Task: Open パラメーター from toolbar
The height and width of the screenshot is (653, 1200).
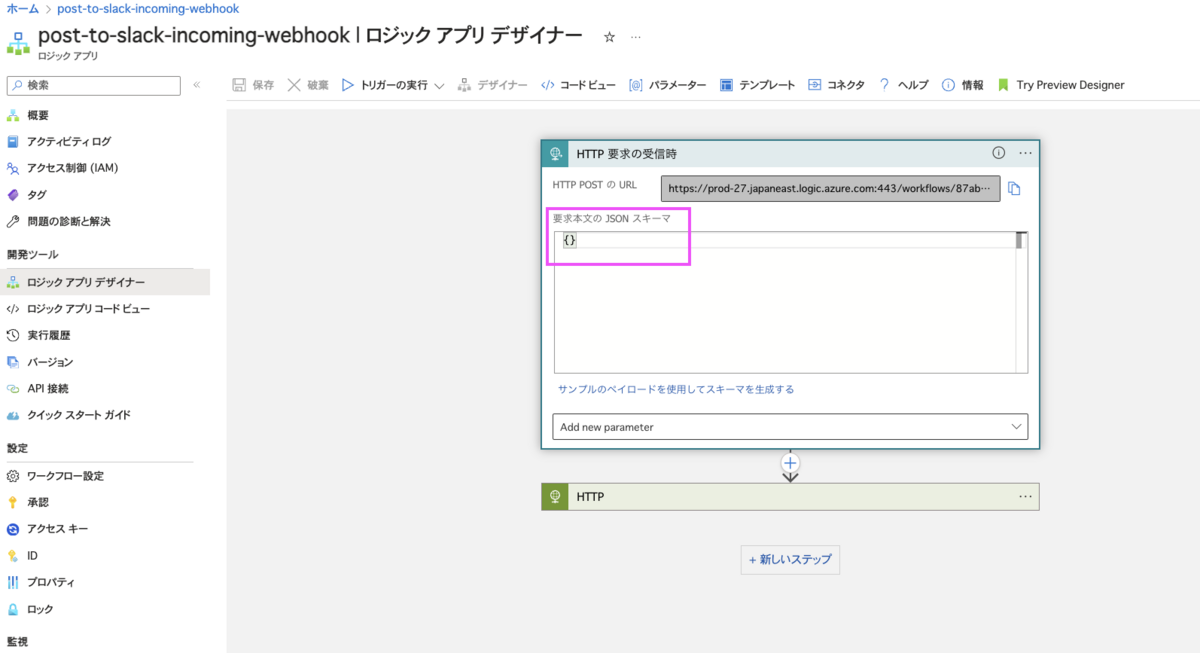Action: point(667,85)
